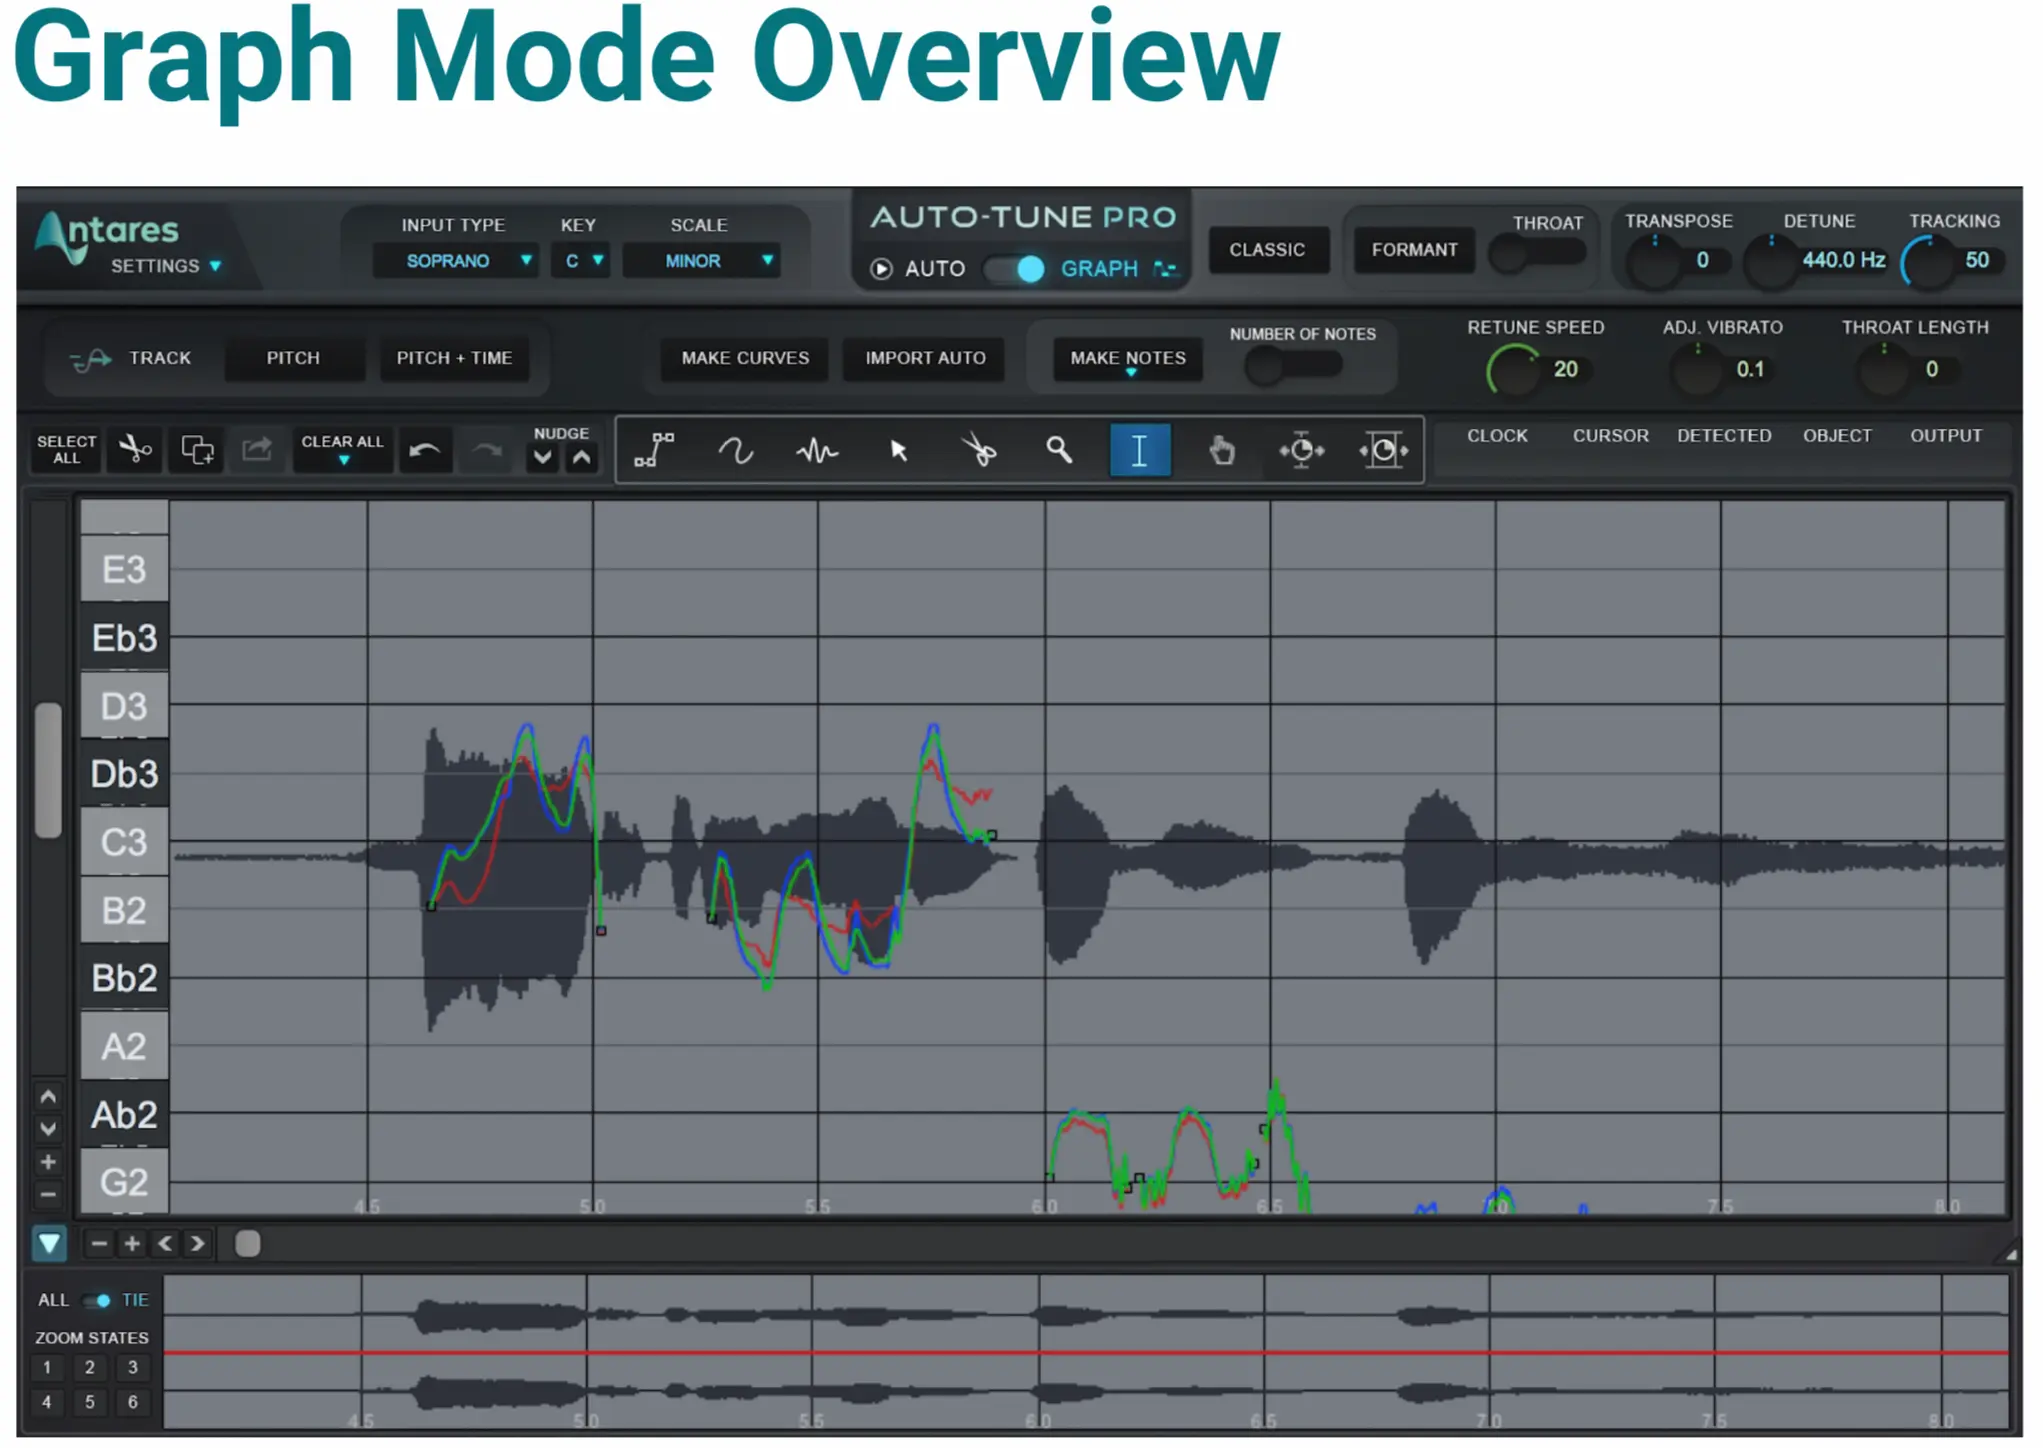
Task: Toggle the Auto/Graph mode switch
Action: 1014,269
